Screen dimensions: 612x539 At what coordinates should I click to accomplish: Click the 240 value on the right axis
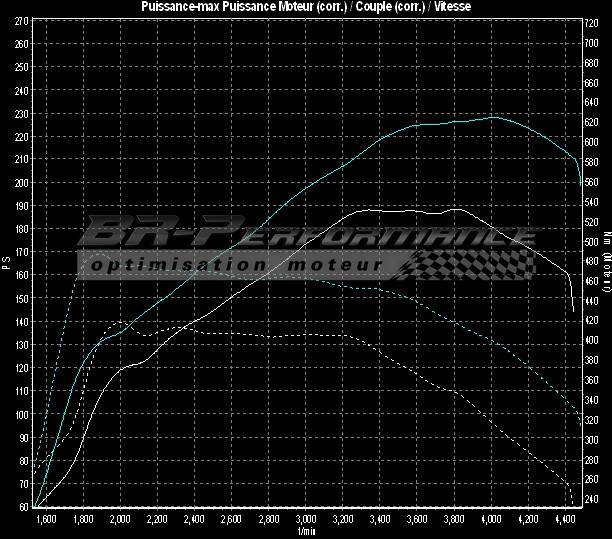(x=591, y=498)
